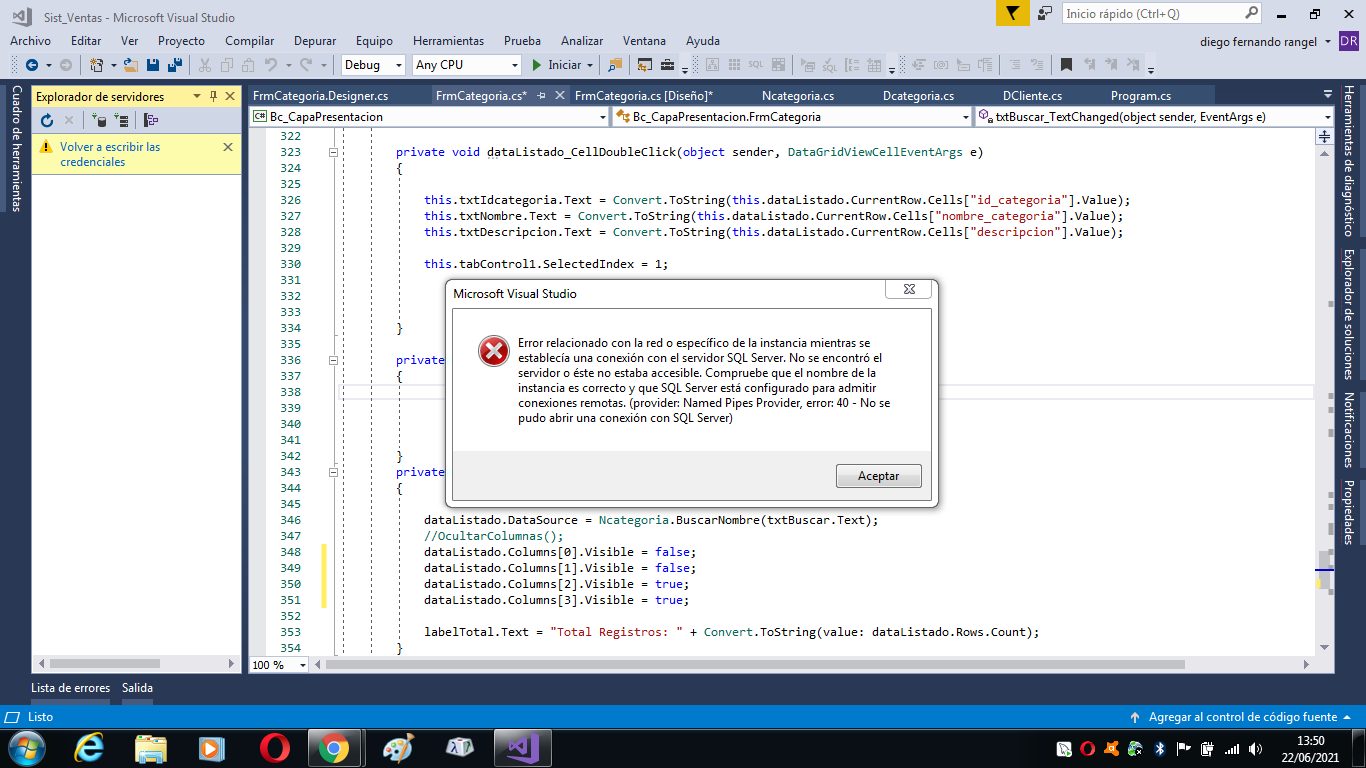This screenshot has width=1366, height=768.
Task: Open the Compilar menu
Action: (249, 41)
